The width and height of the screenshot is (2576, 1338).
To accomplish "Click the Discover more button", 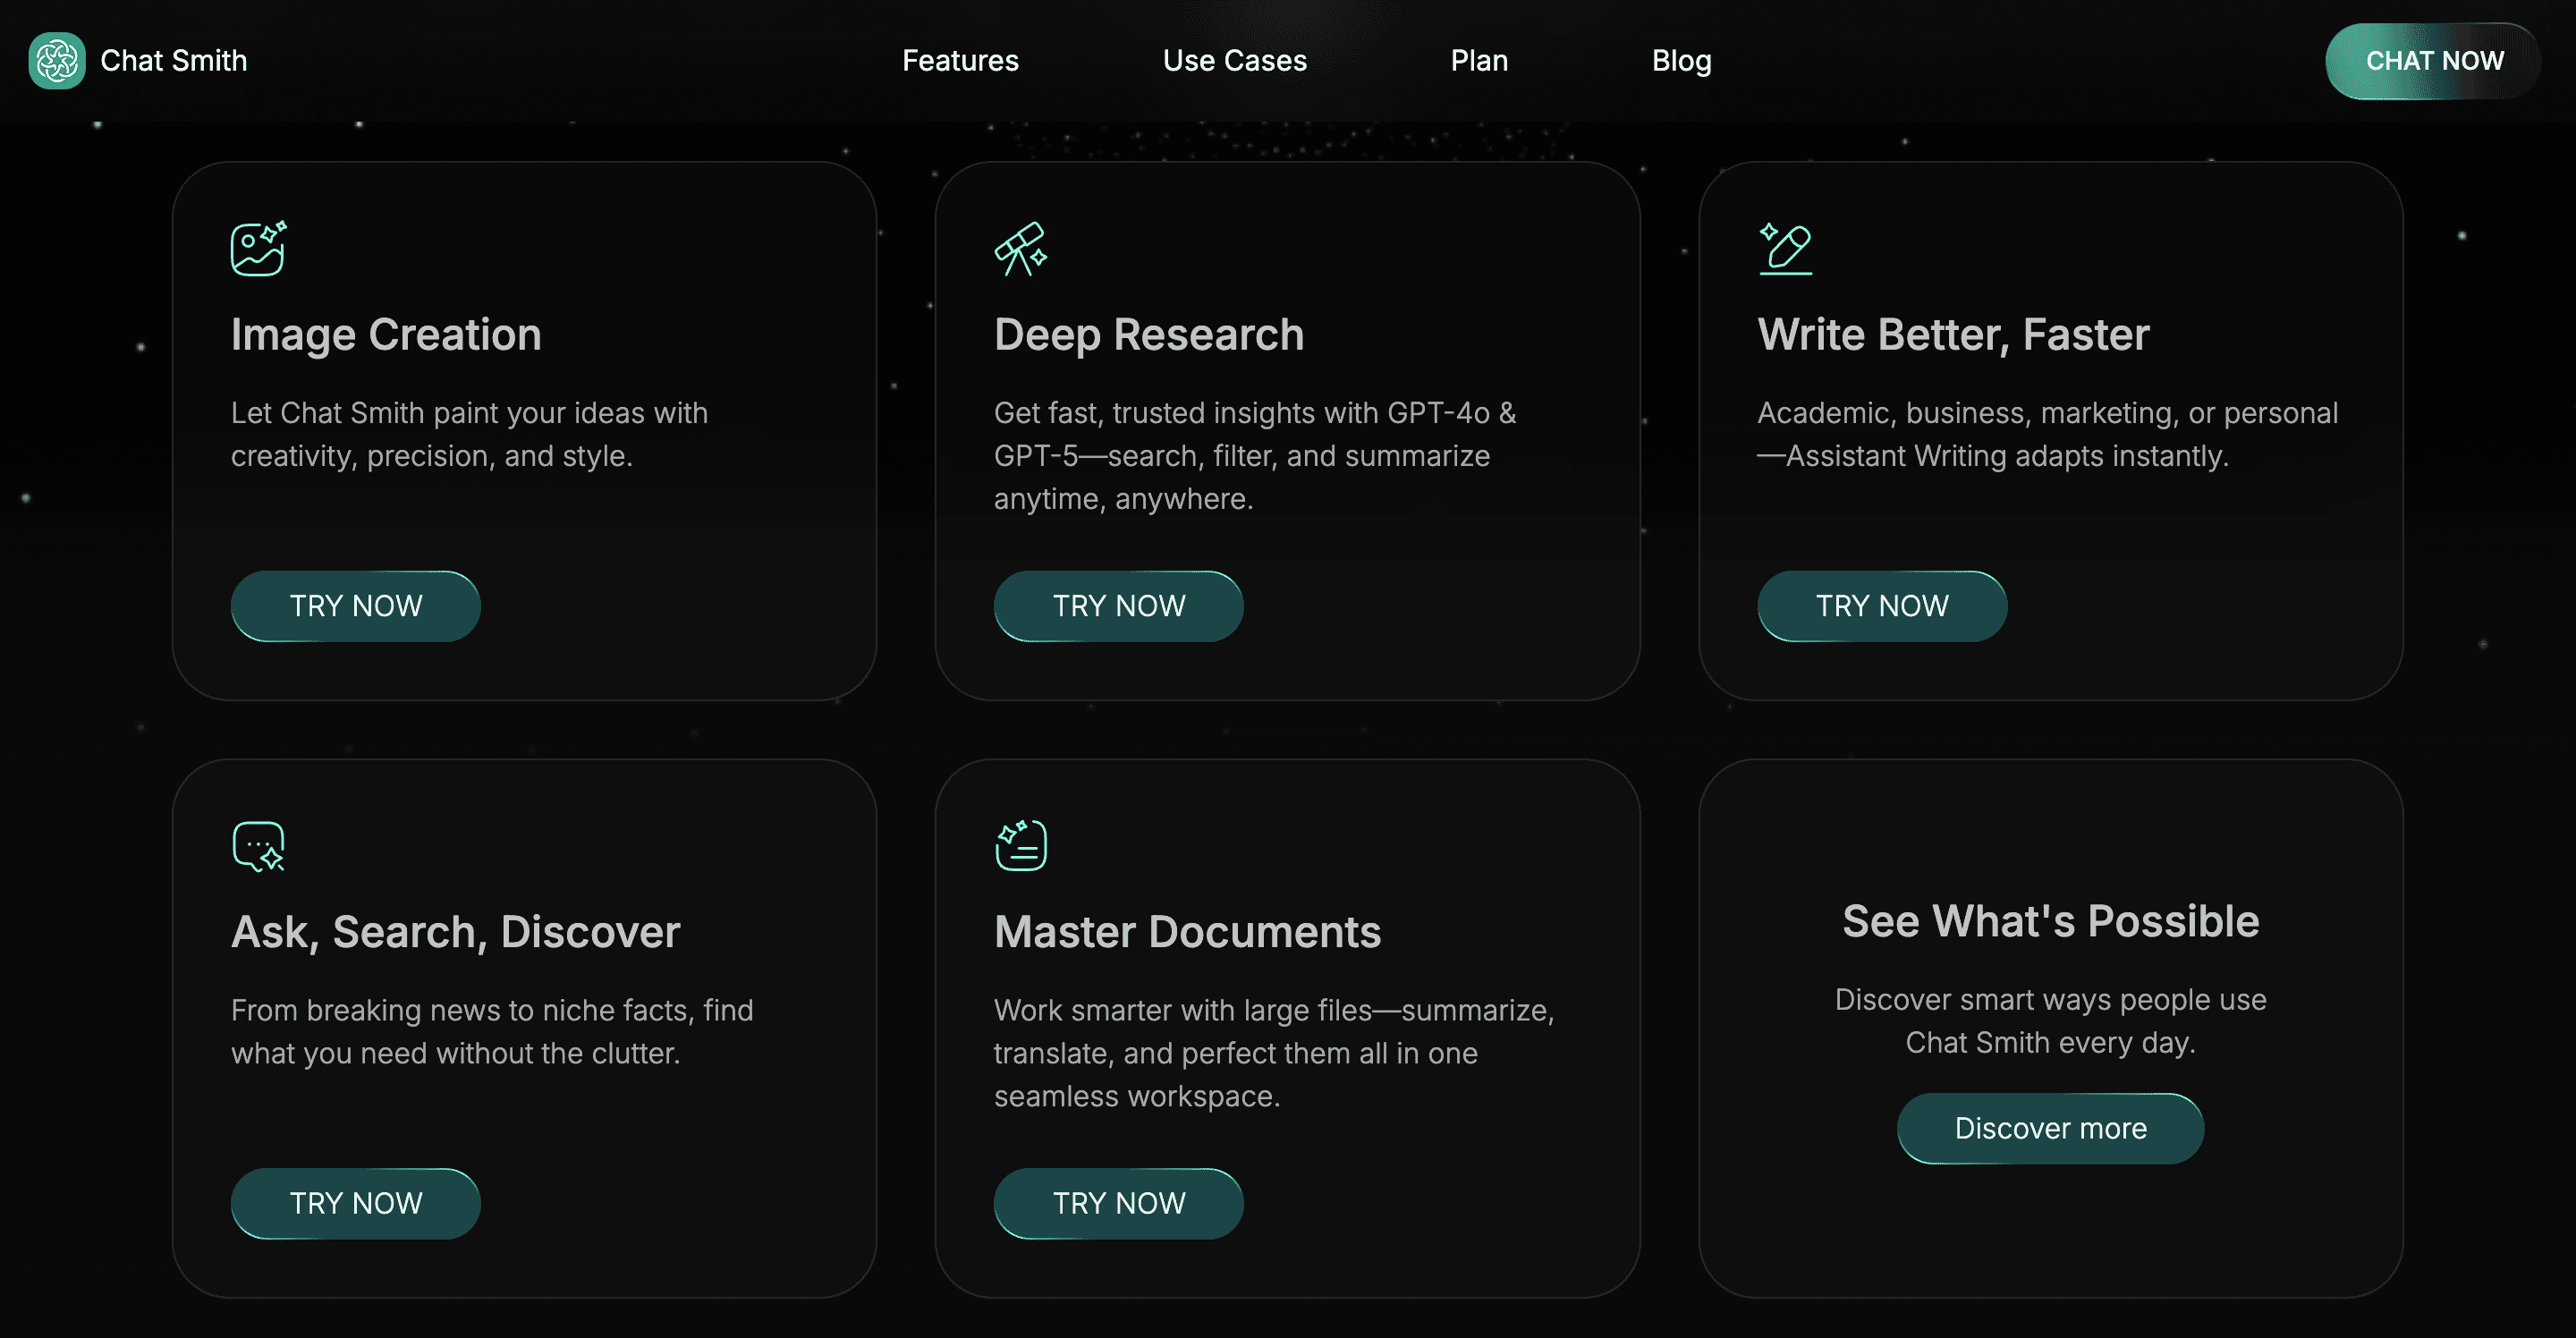I will 2050,1128.
